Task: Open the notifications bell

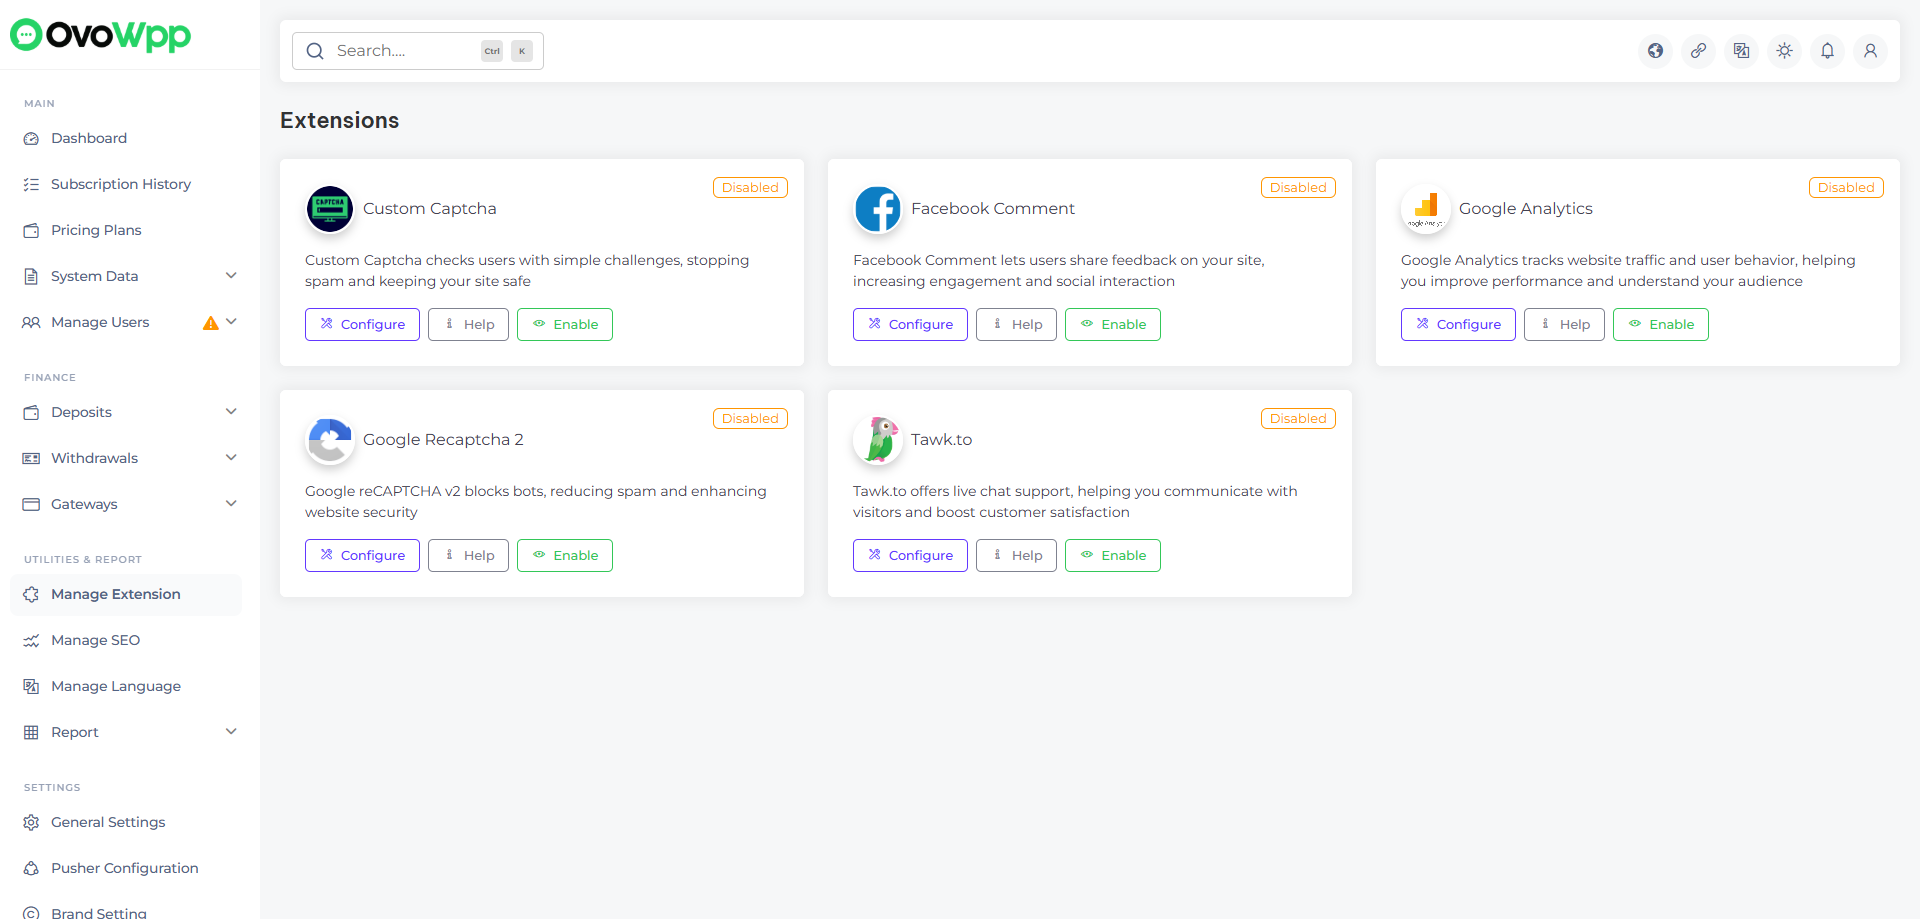Action: tap(1828, 51)
